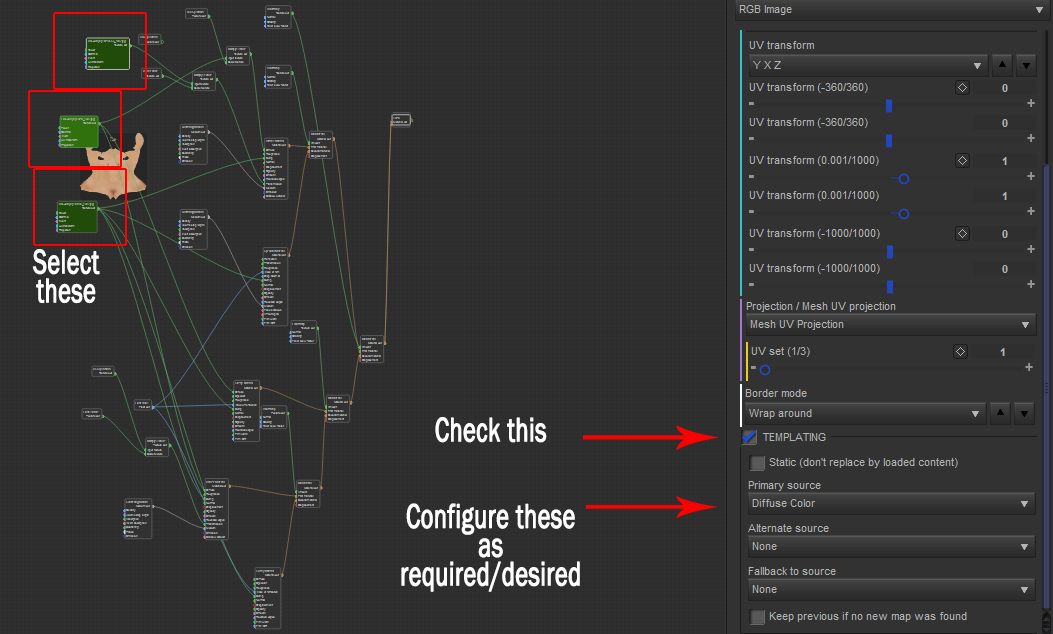Click the value field next to the (-360/360) diamond icon
1053x634 pixels.
coord(1005,88)
